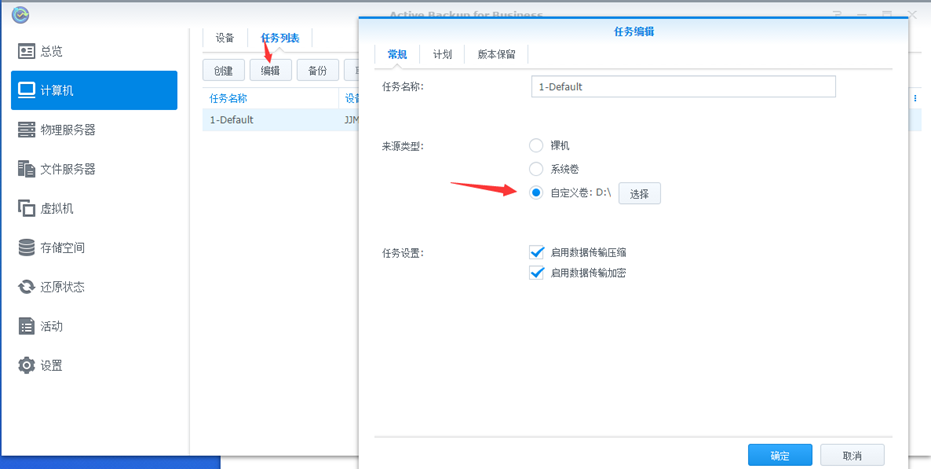This screenshot has width=931, height=469.
Task: Disable the 启用数据传输压缩 checkbox
Action: [x=537, y=253]
